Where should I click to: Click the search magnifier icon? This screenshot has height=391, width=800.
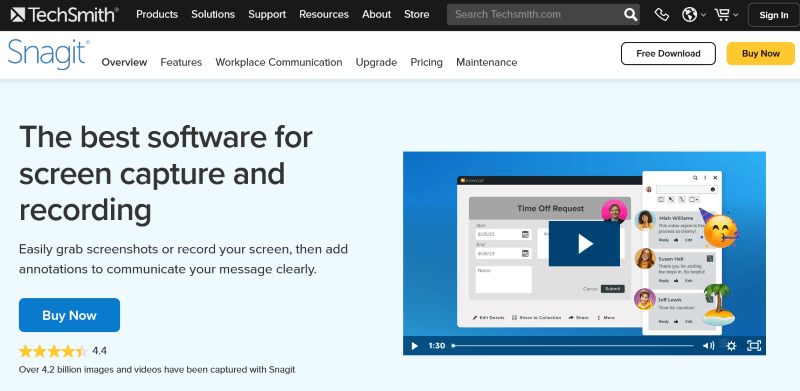[631, 14]
